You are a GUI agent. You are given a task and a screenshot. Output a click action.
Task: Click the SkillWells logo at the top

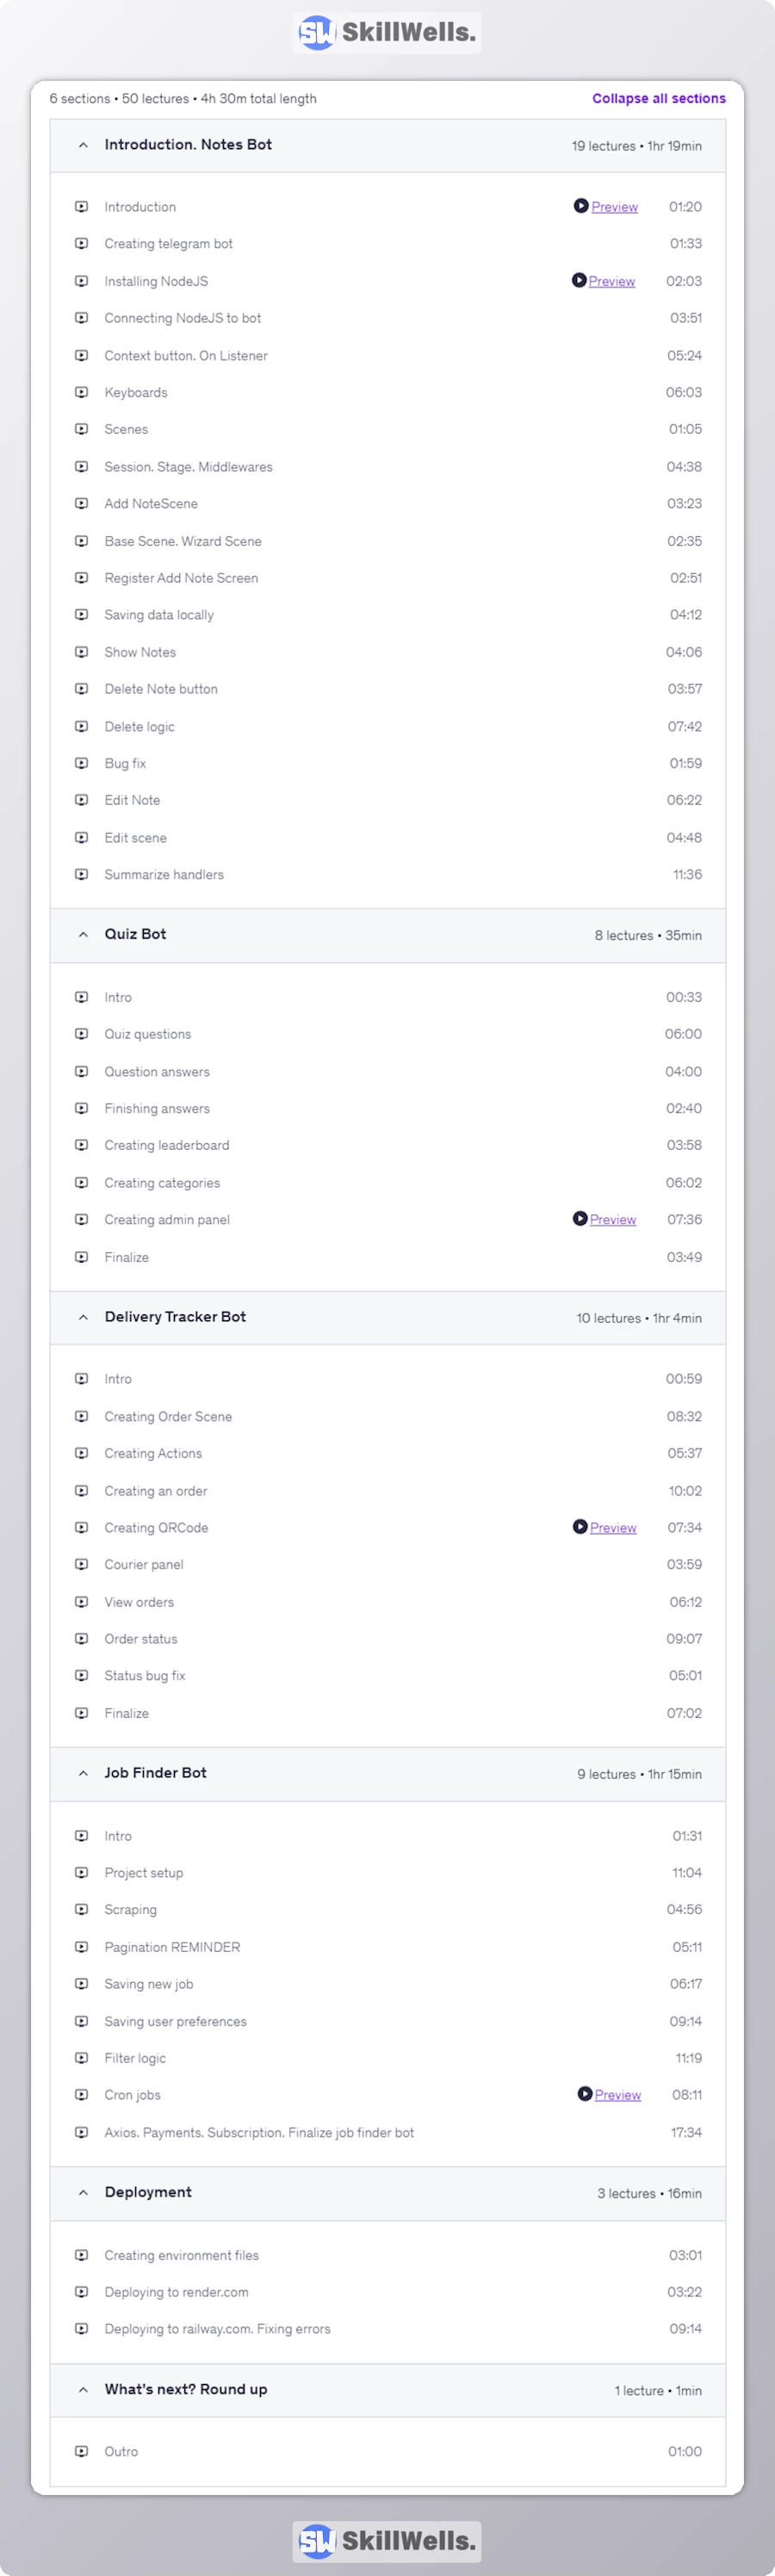387,33
